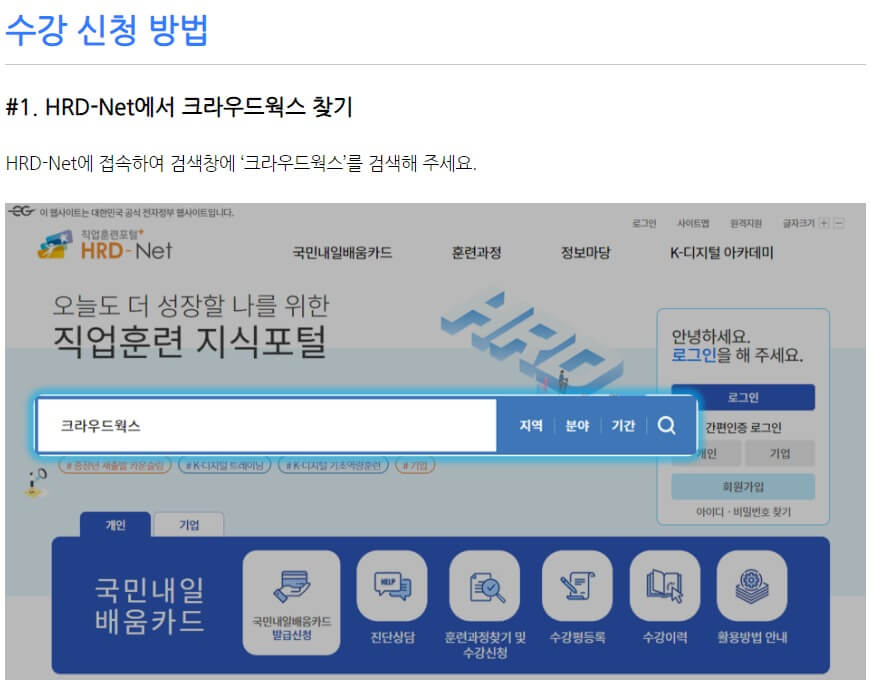Open the 분야 filter dropdown

pyautogui.click(x=577, y=424)
